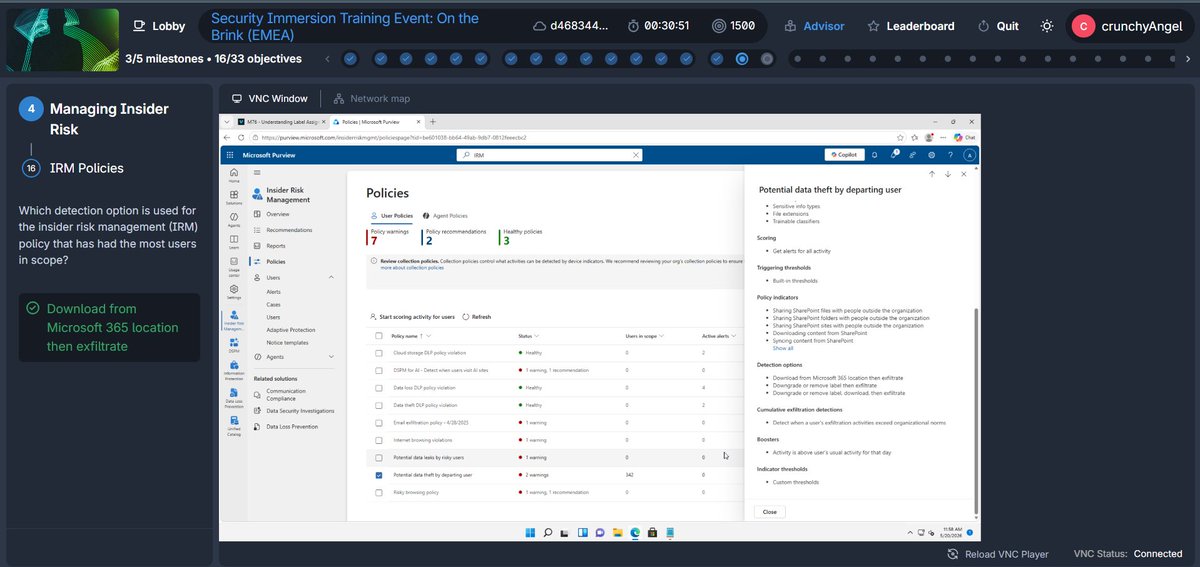
Task: Open Cases under Users
Action: click(274, 305)
